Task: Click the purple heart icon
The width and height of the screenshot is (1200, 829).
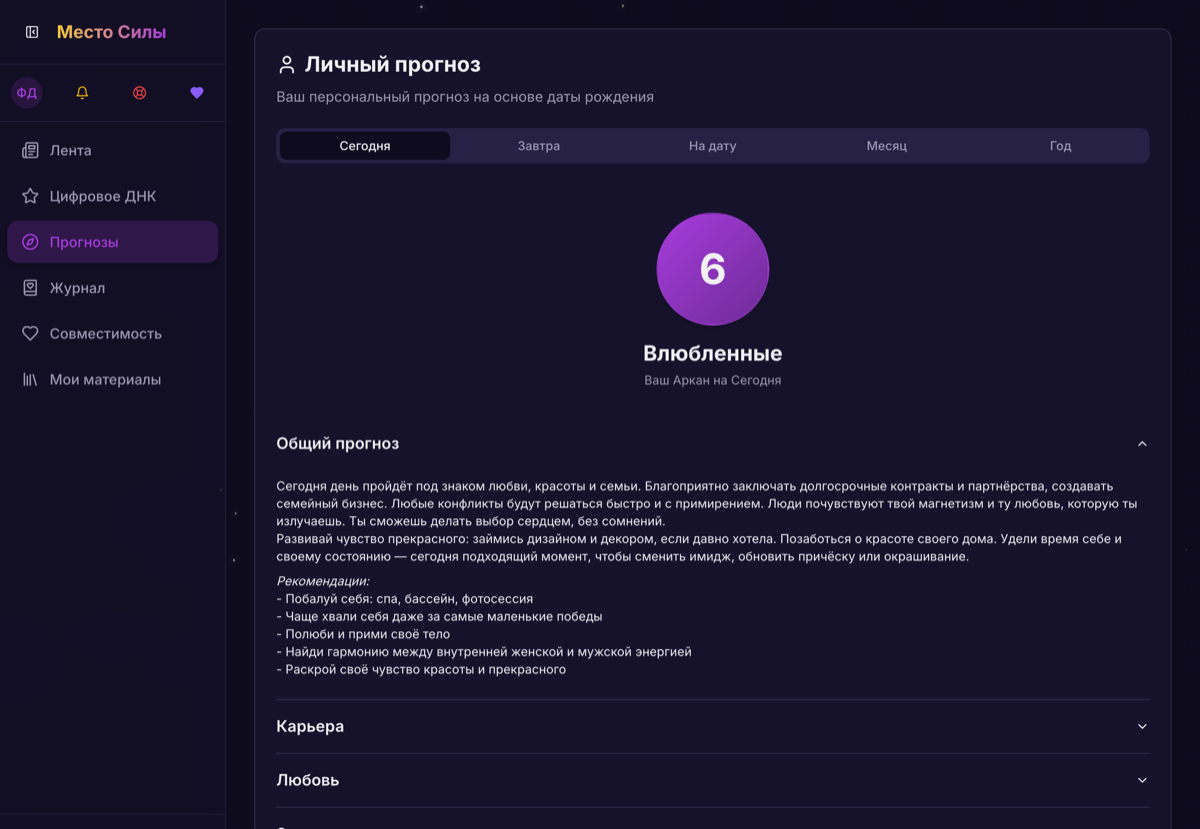Action: pyautogui.click(x=197, y=93)
